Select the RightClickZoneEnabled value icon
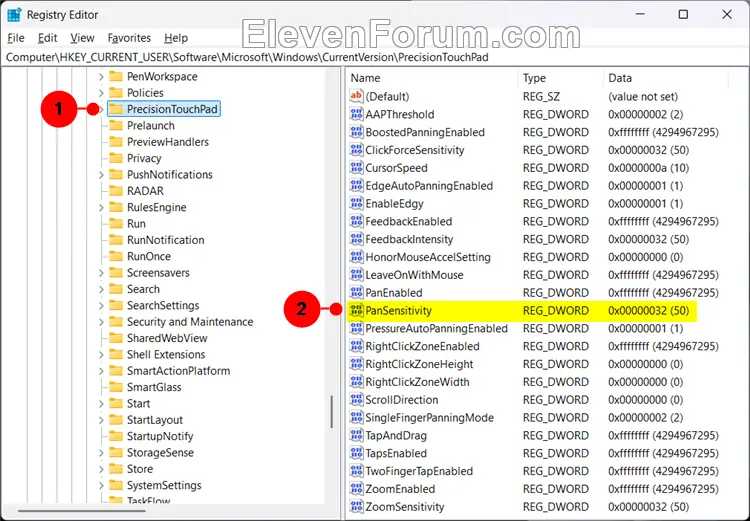 [356, 346]
